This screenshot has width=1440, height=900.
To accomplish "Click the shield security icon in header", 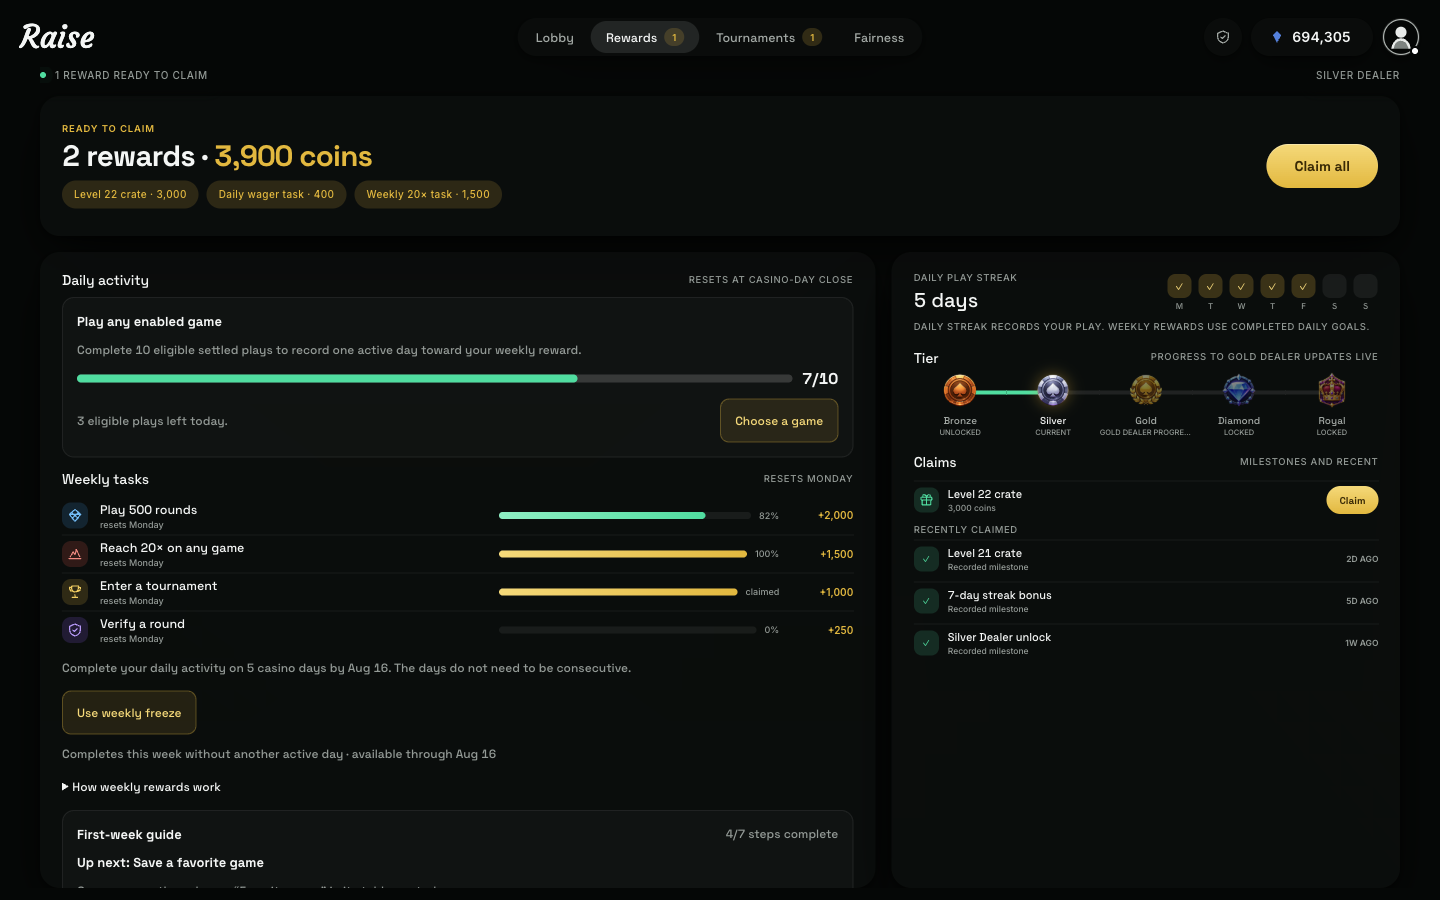I will click(1223, 37).
